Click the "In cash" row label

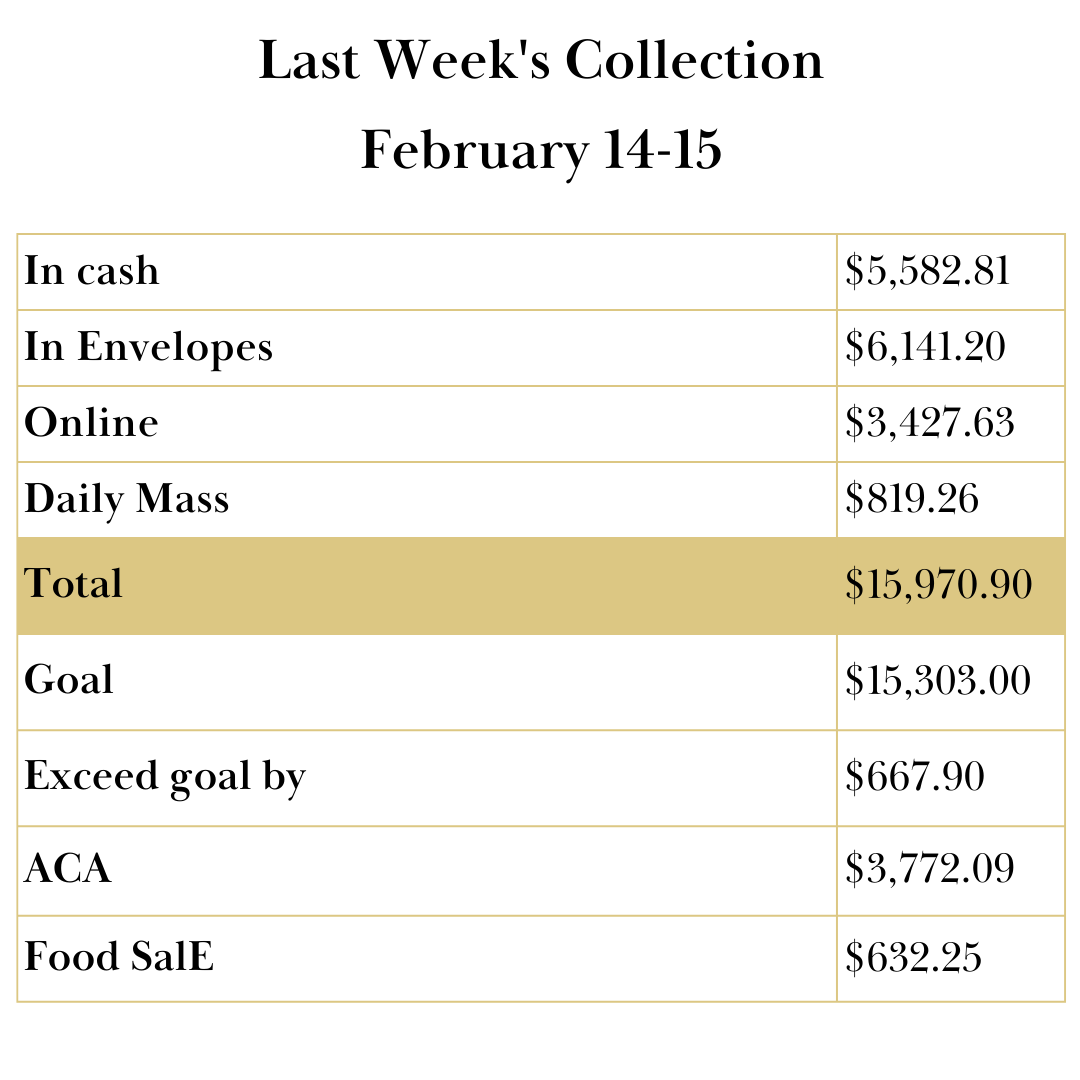(x=92, y=271)
